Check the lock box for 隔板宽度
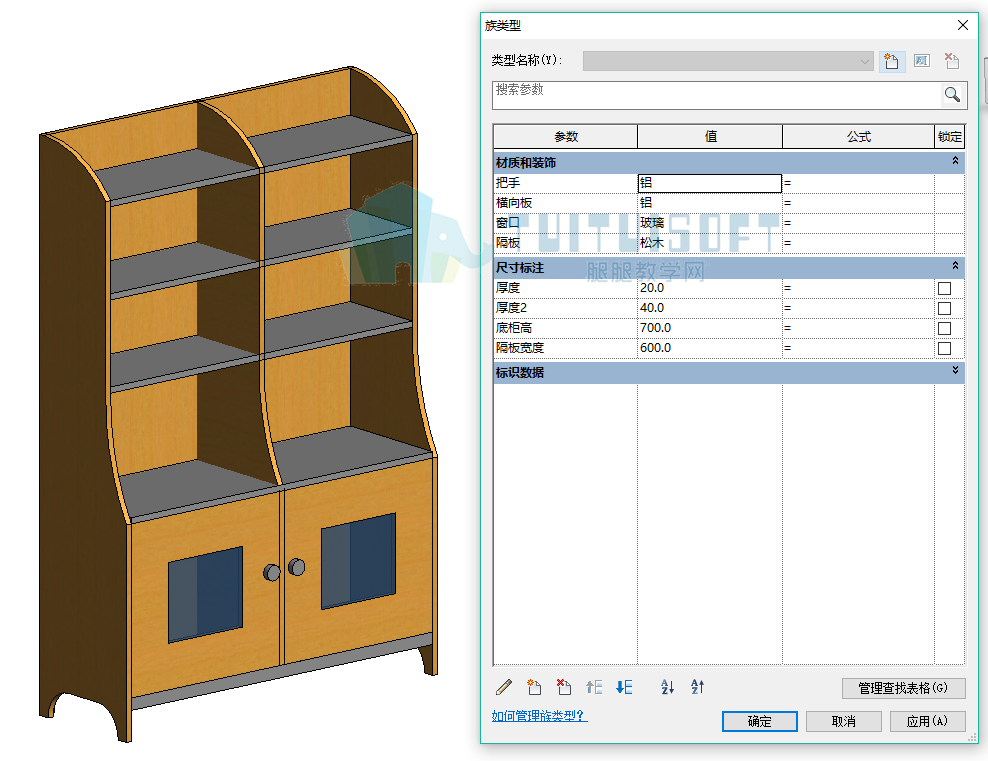The height and width of the screenshot is (761, 988). pos(944,349)
